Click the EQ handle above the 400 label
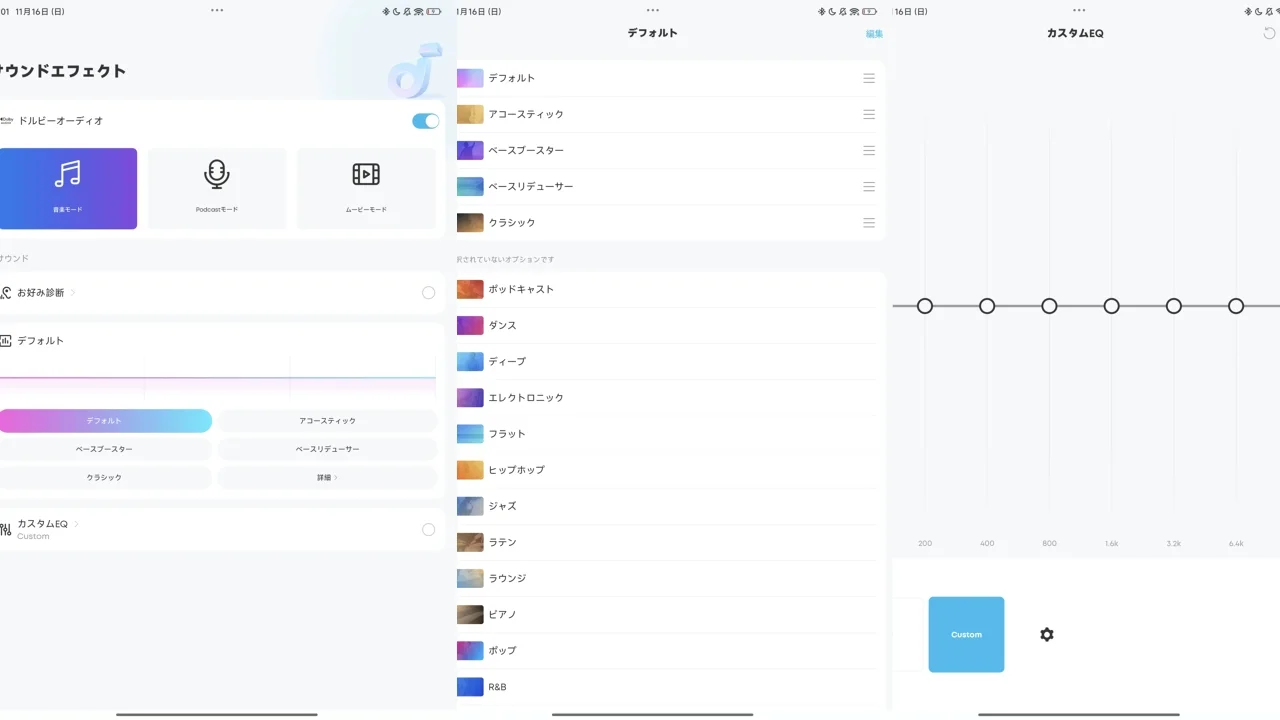 coord(987,306)
